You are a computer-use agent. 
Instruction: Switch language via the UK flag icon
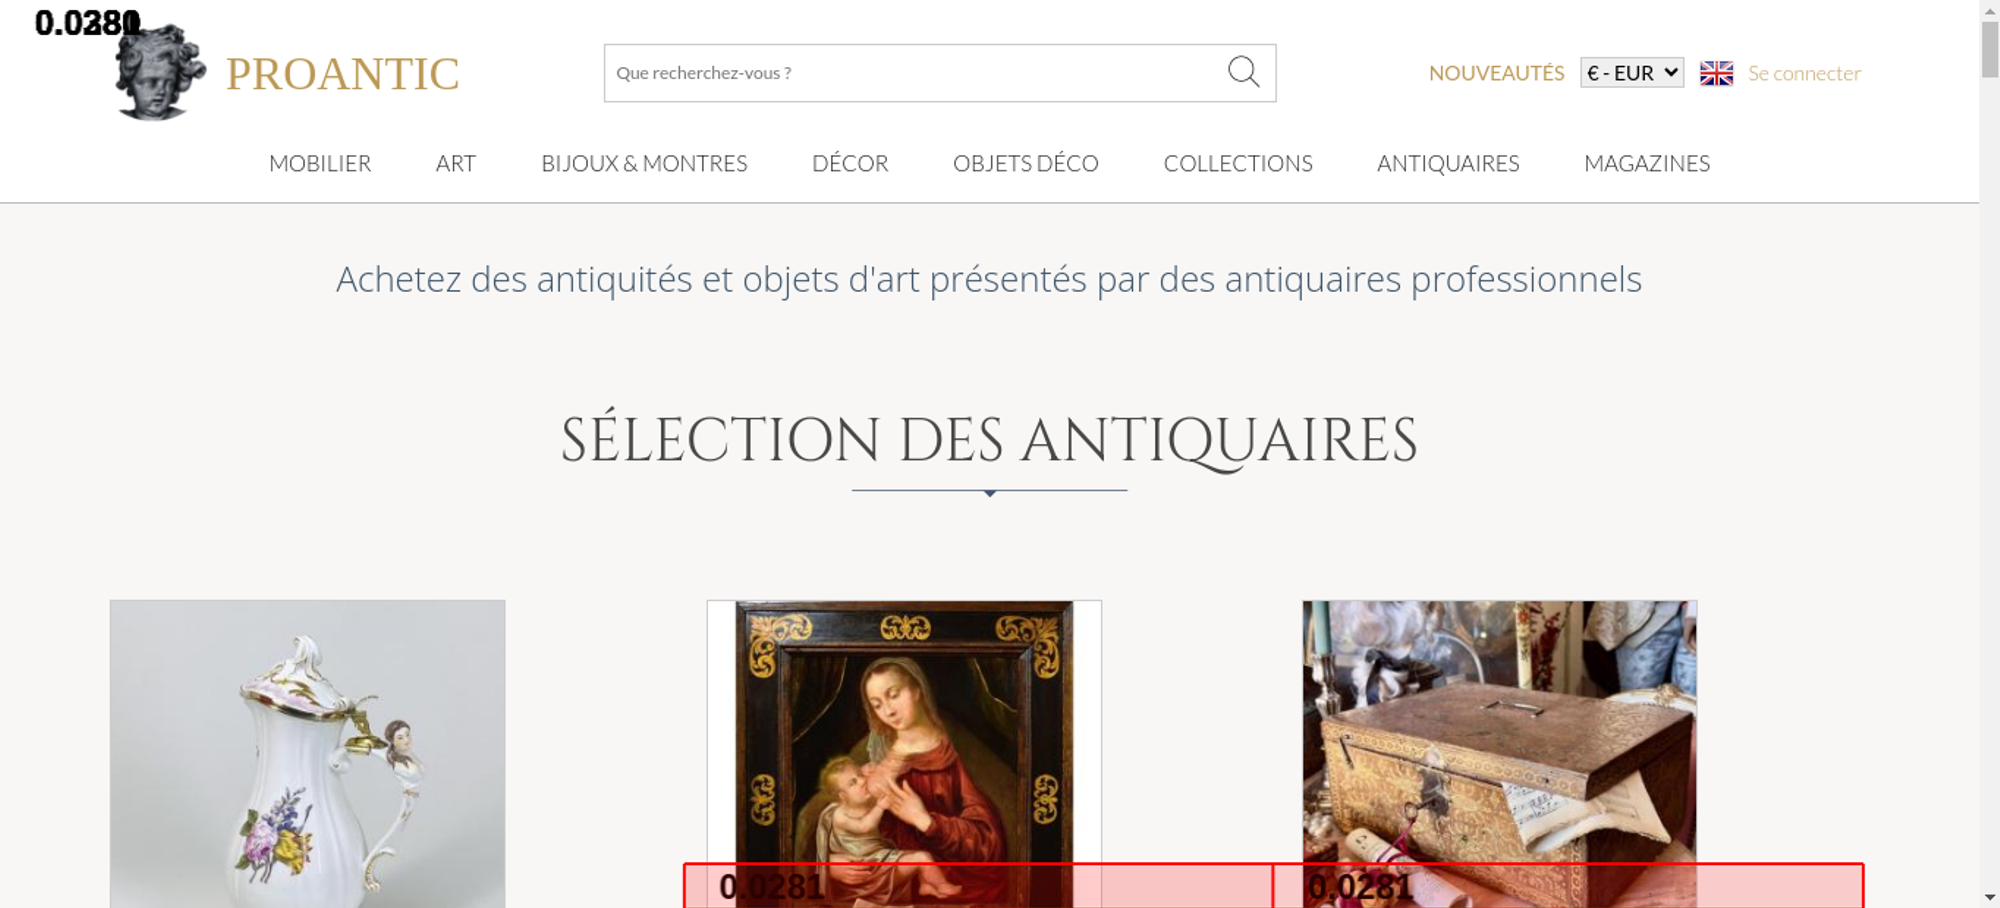1716,73
